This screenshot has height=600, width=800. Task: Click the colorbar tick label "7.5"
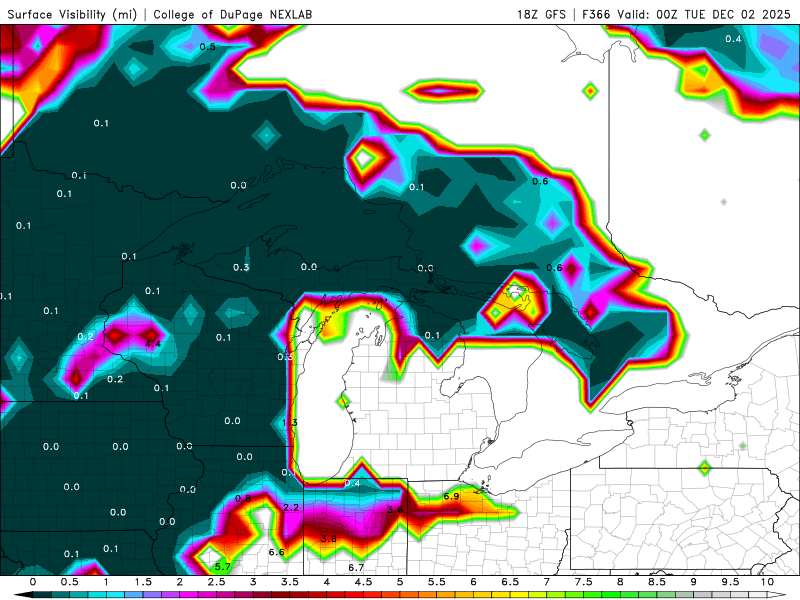pyautogui.click(x=584, y=582)
